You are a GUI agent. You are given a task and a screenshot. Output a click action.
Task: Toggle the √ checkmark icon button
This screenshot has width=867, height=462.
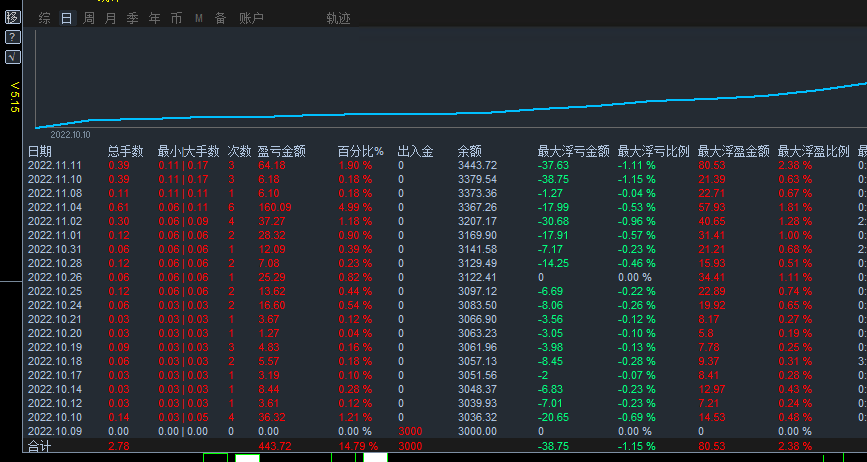(x=13, y=57)
